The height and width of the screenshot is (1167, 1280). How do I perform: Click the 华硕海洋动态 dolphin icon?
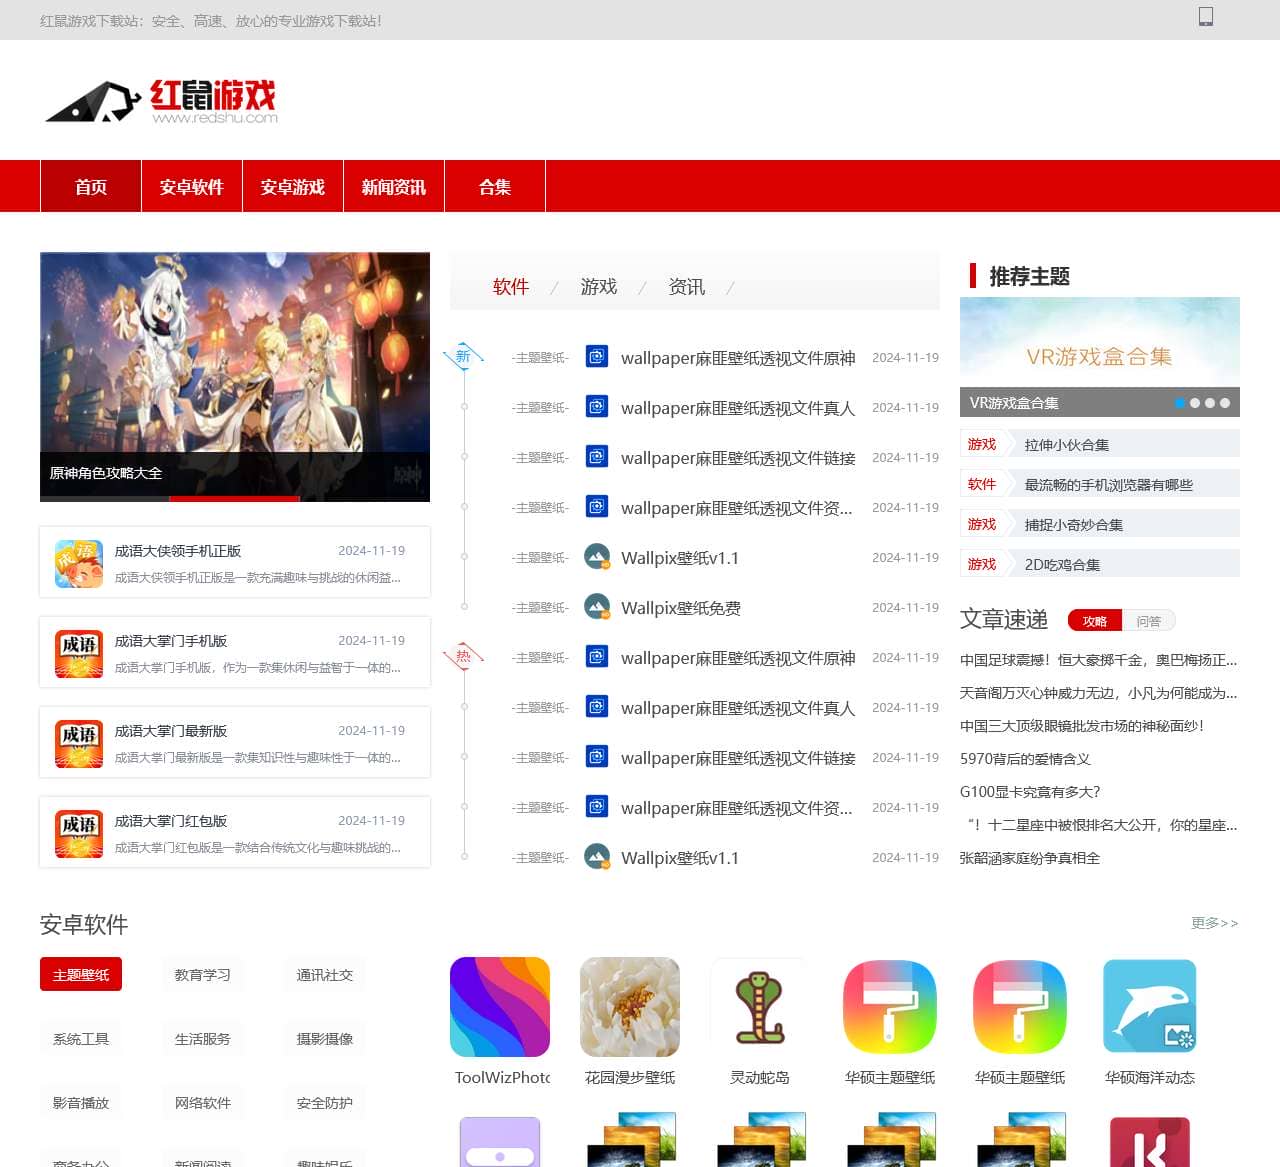pos(1150,1006)
